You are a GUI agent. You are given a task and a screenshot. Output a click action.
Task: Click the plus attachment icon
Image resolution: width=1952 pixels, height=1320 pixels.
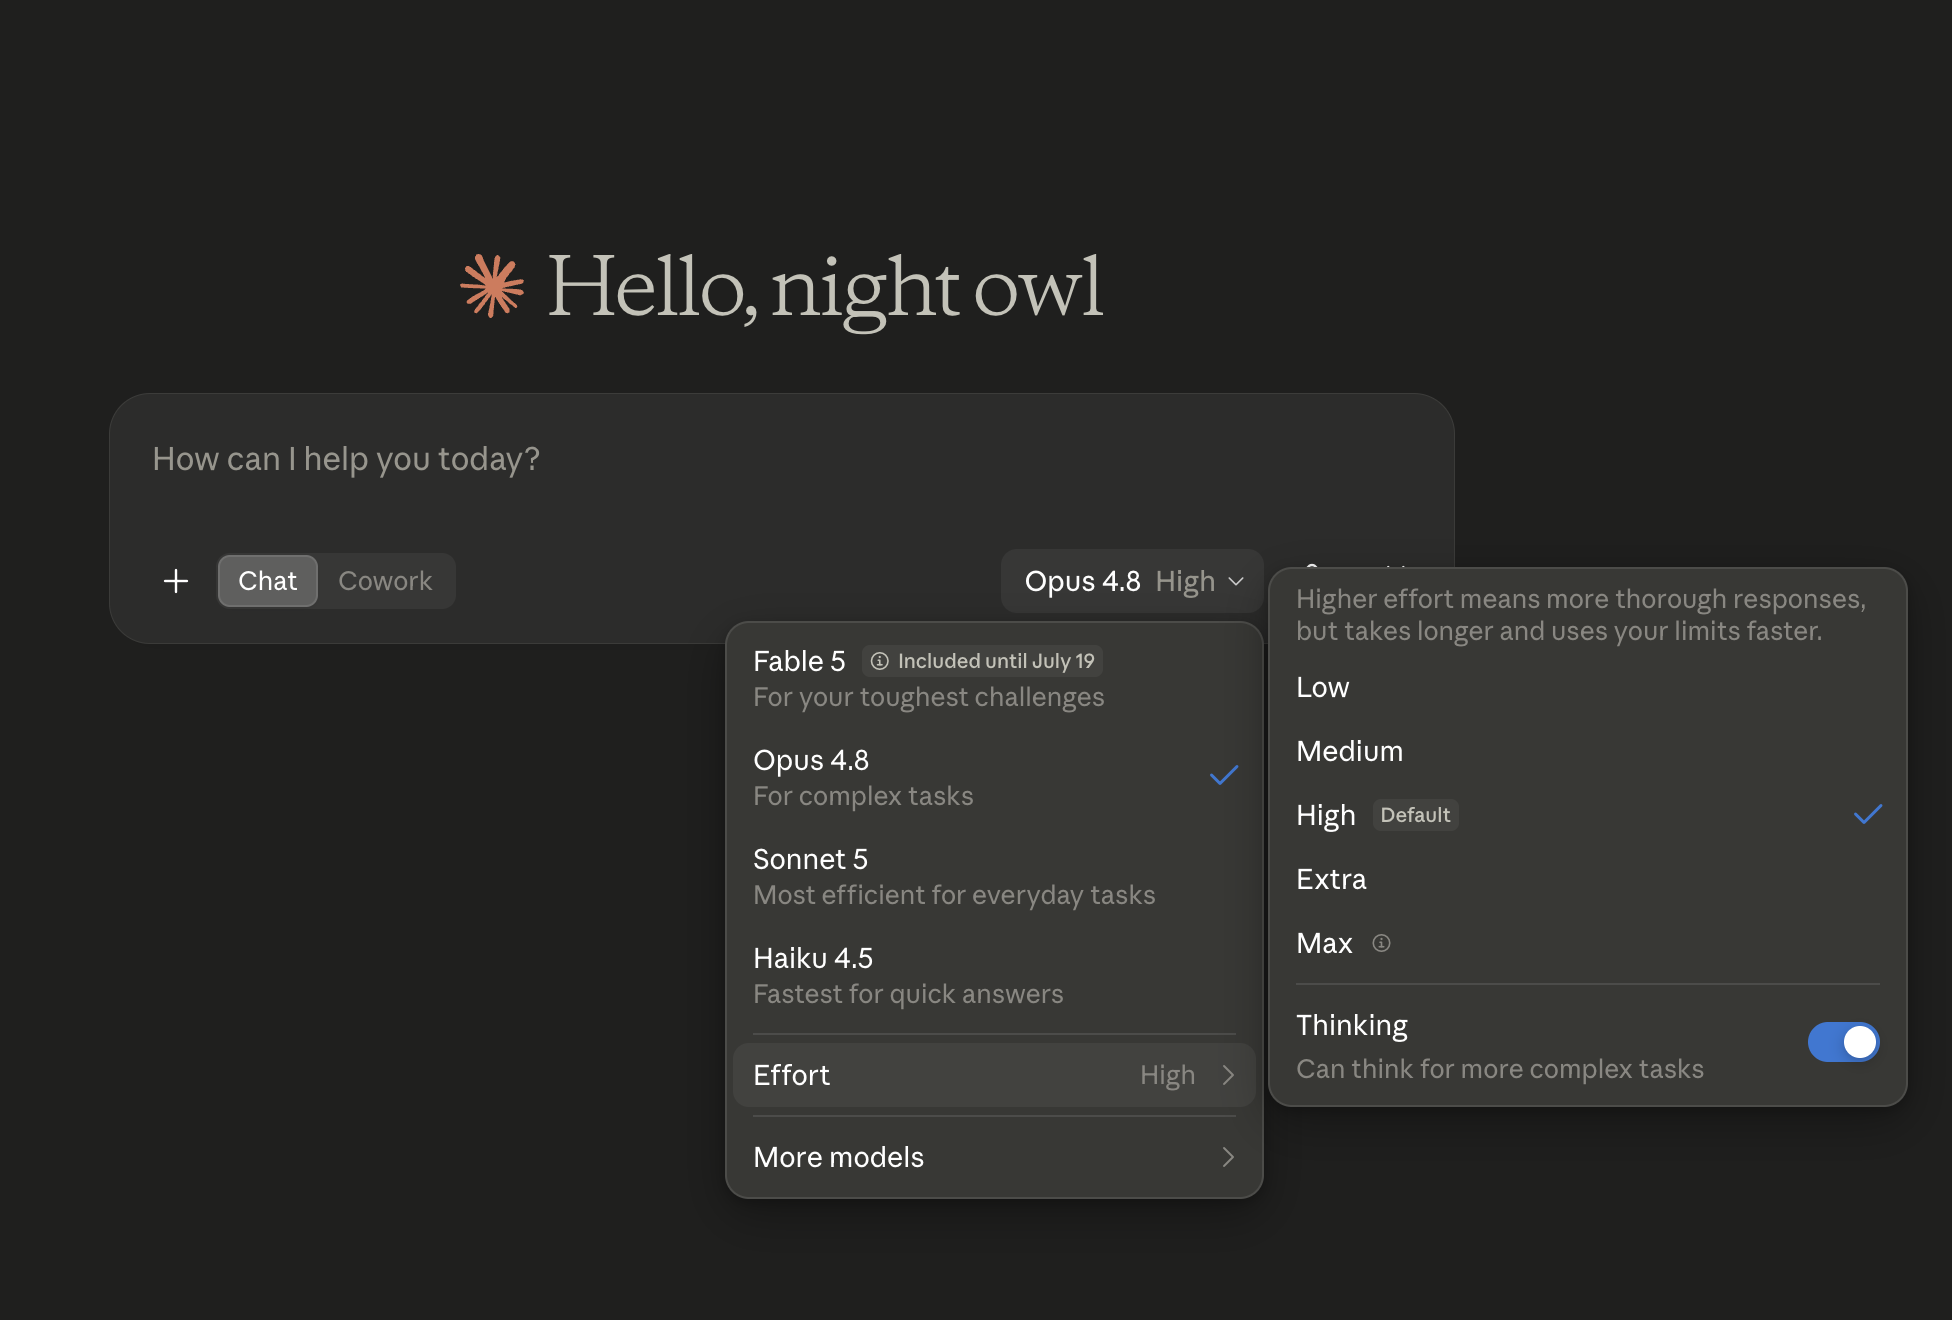pyautogui.click(x=176, y=581)
